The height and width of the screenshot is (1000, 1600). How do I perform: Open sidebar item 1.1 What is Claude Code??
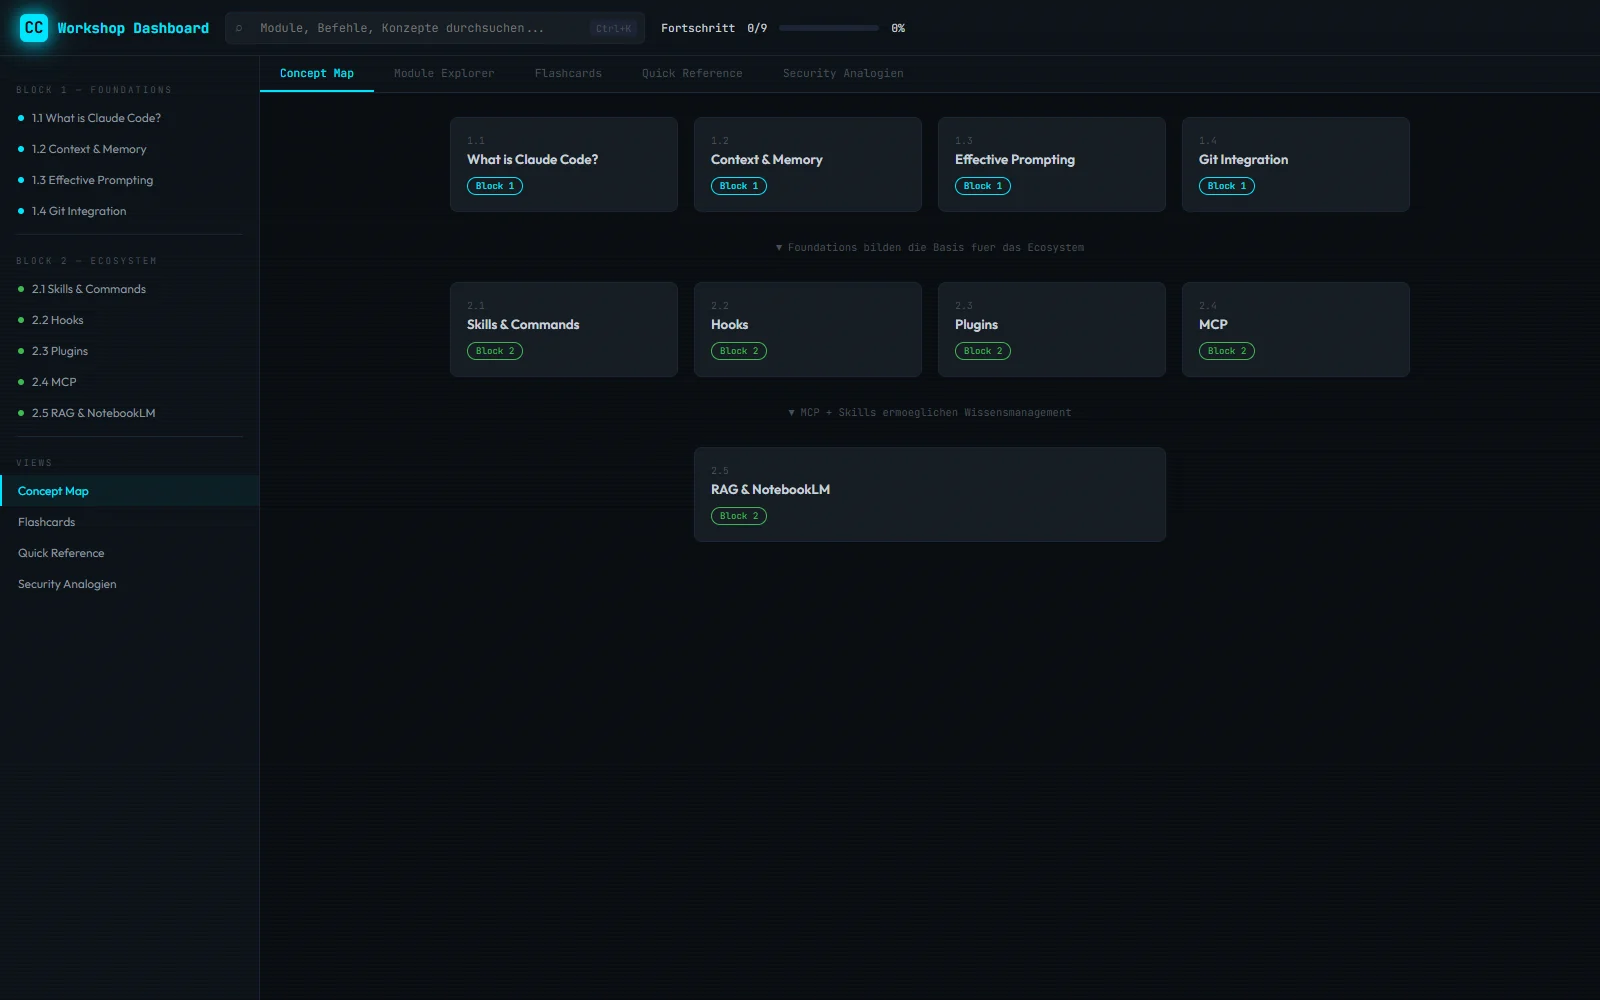pos(130,118)
